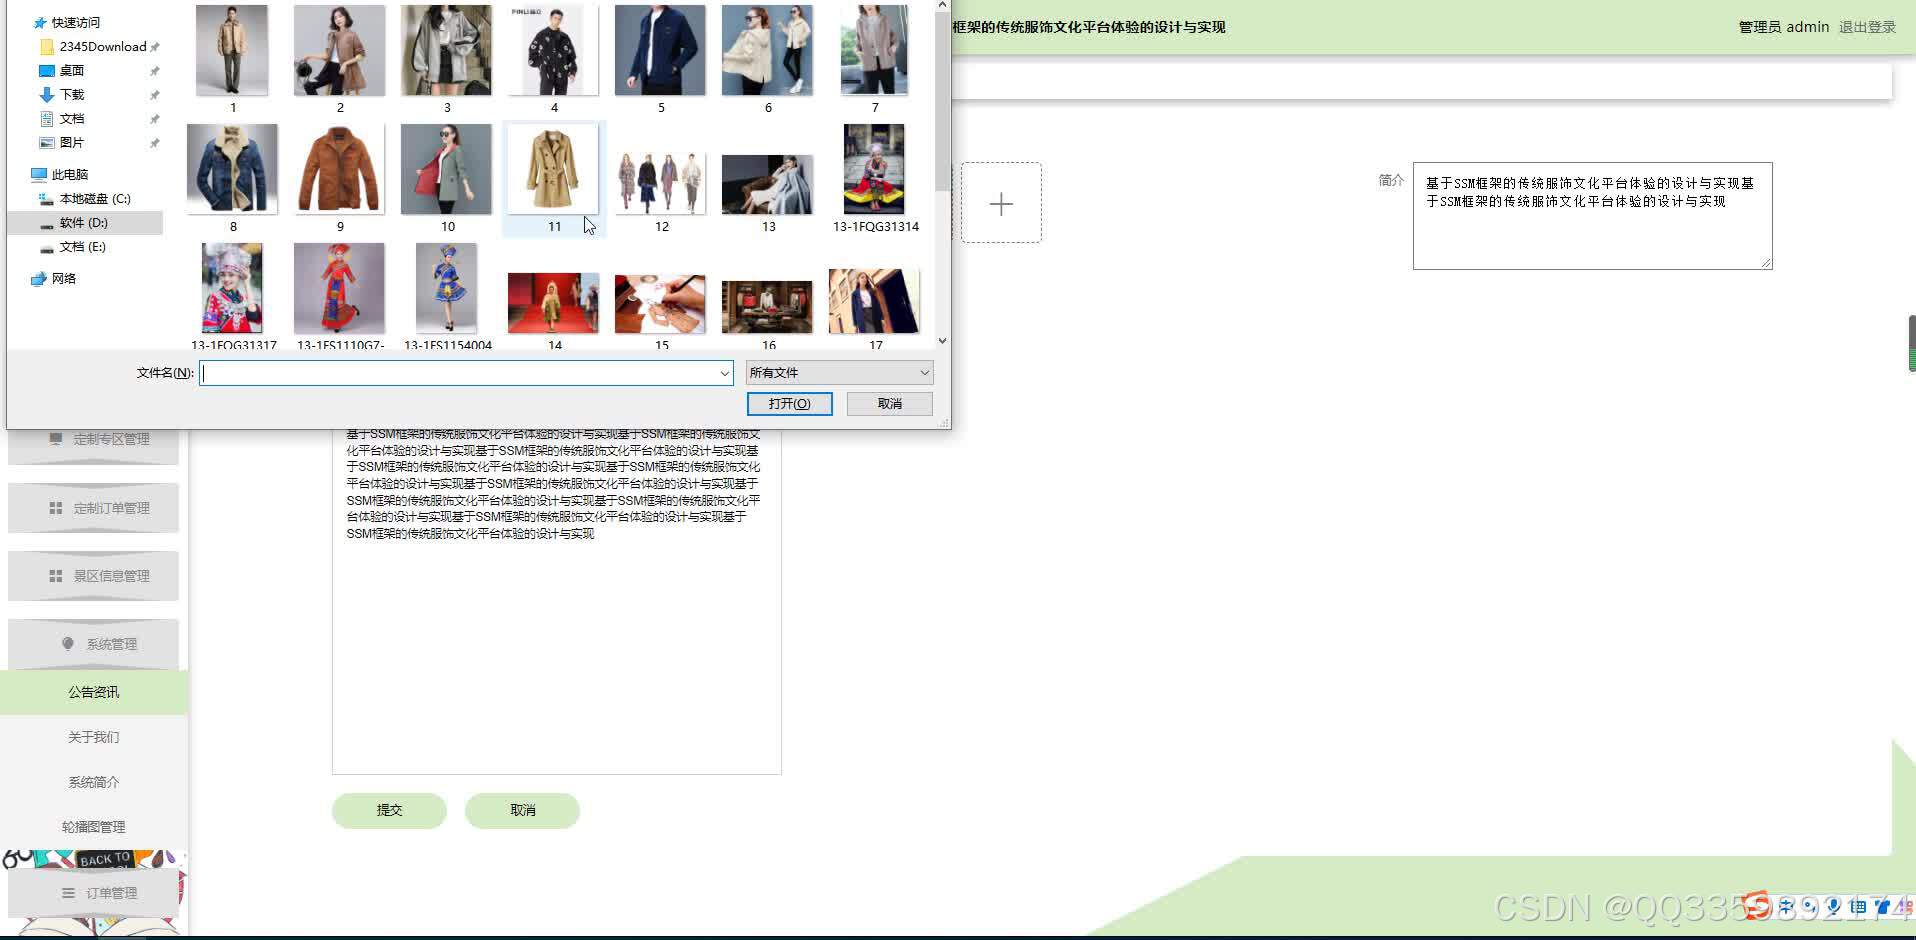1916x940 pixels.
Task: Select image thumbnail named 14
Action: click(553, 303)
